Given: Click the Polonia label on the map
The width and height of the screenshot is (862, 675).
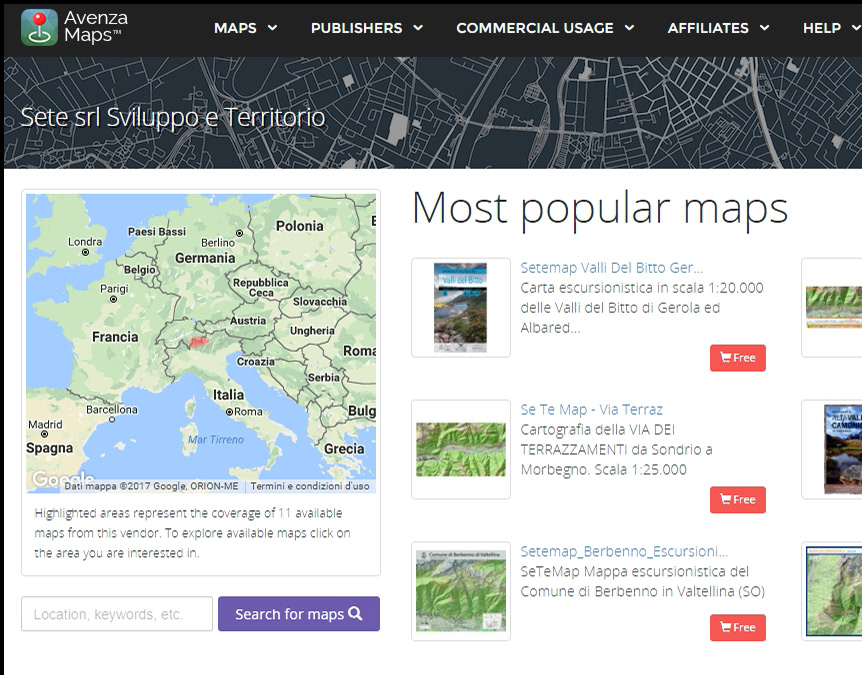Looking at the screenshot, I should (x=300, y=226).
